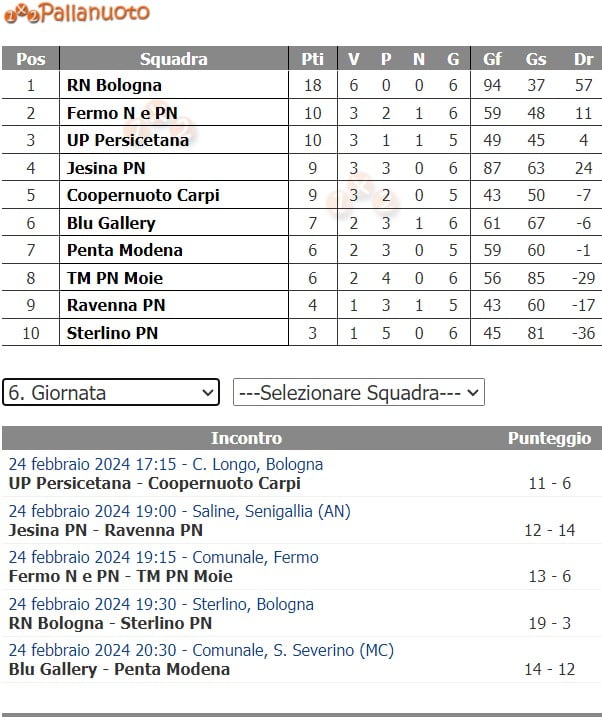Click RN Bologna team name
This screenshot has height=717, width=602.
pyautogui.click(x=114, y=86)
